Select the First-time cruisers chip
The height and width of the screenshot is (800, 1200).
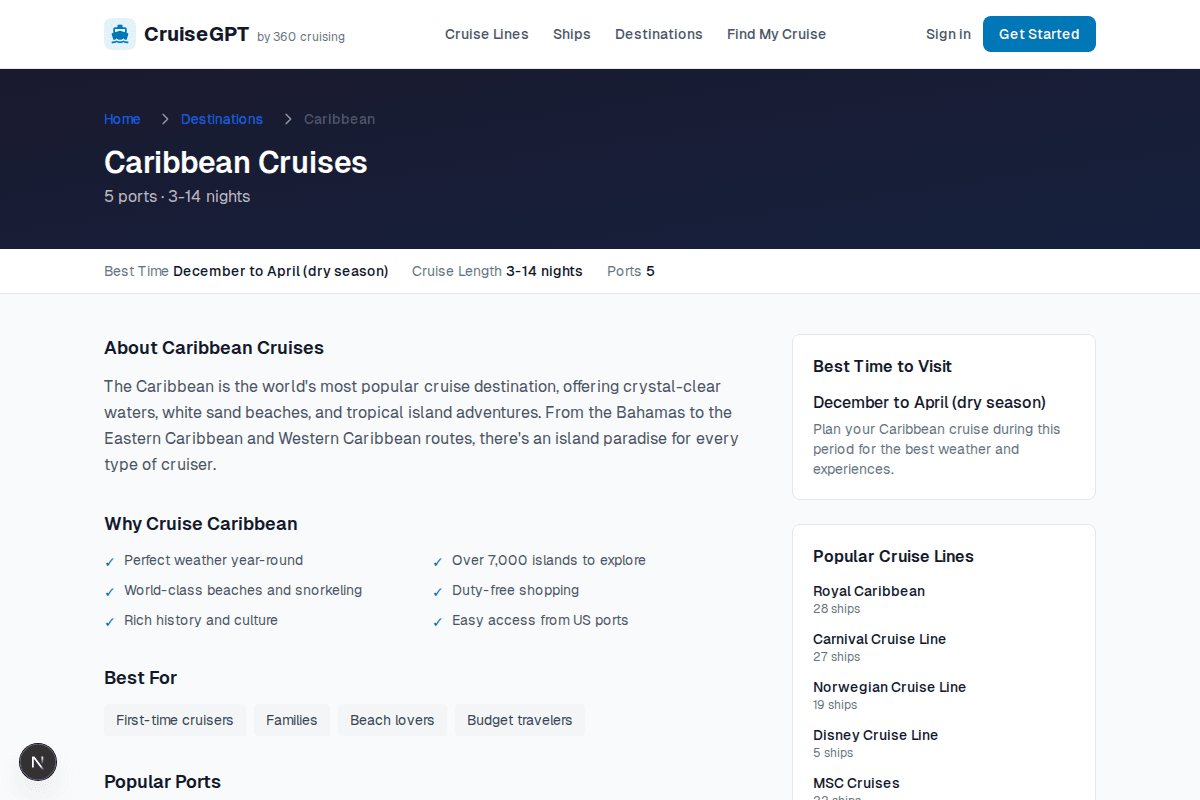175,720
